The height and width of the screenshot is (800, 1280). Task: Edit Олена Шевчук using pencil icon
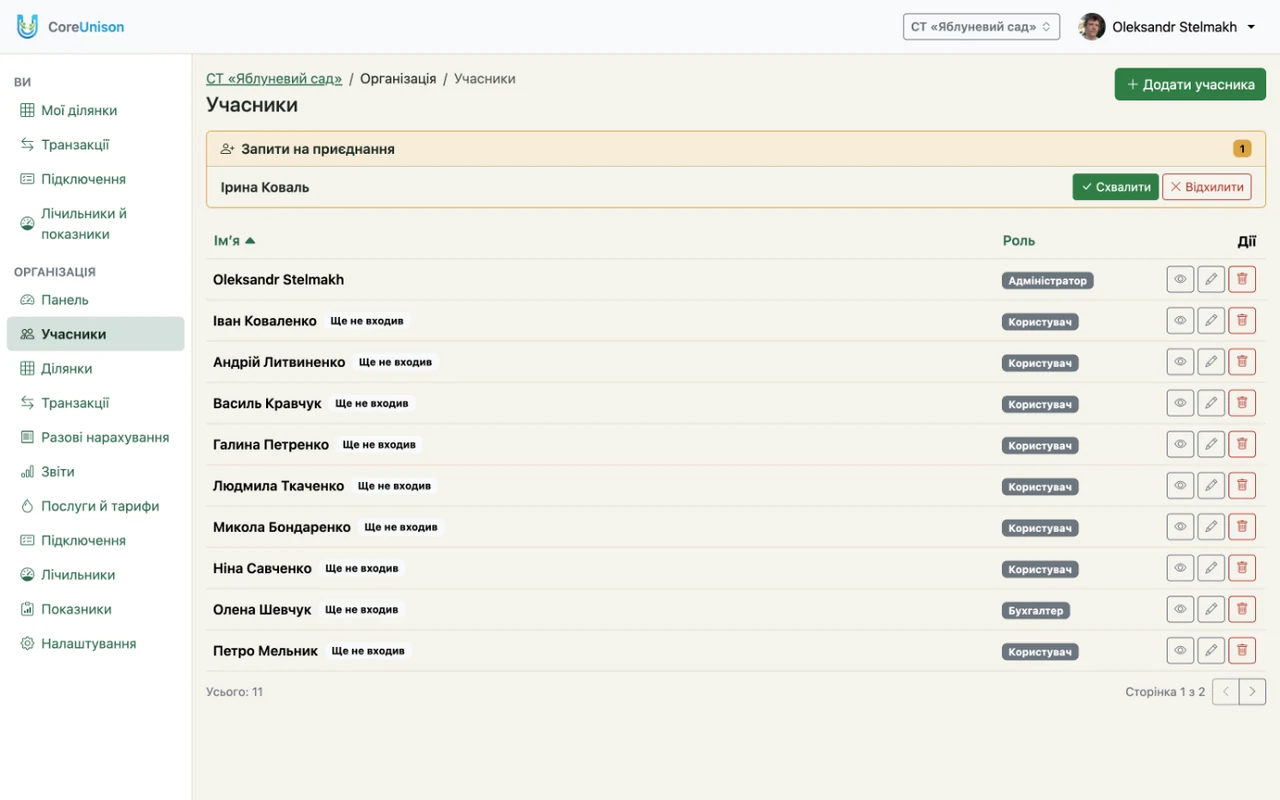click(1211, 609)
